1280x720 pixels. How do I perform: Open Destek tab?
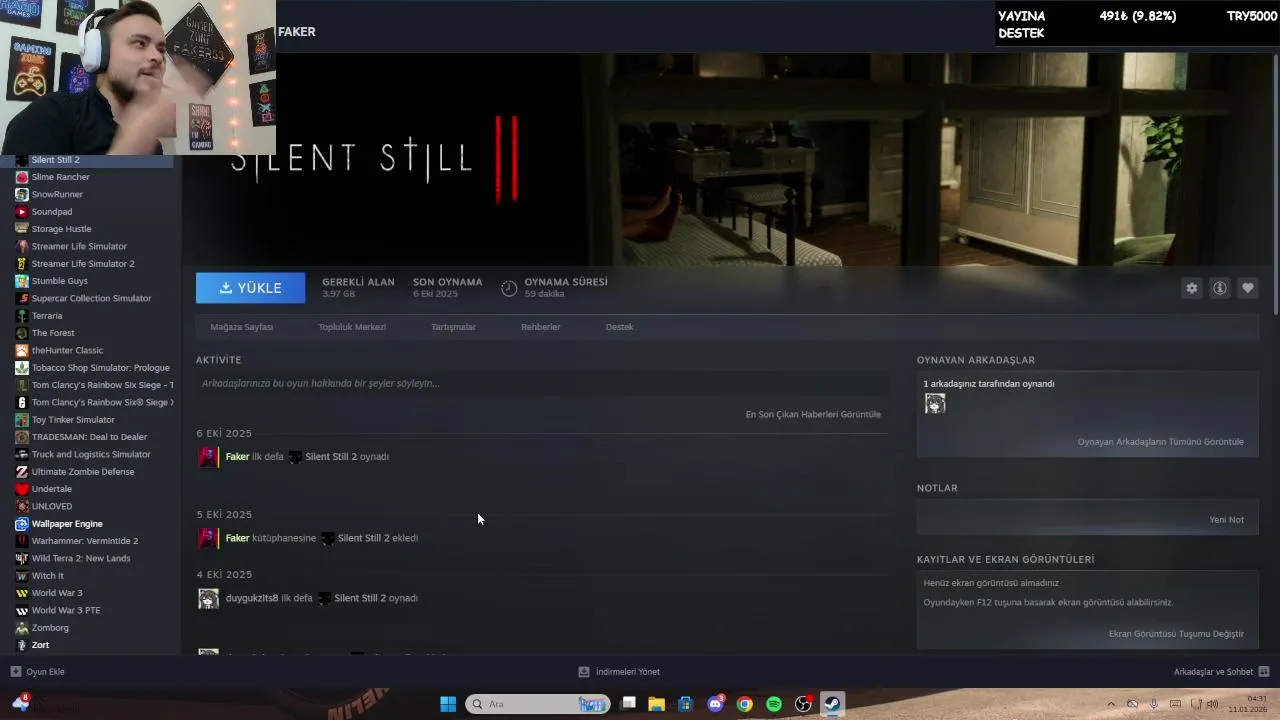[619, 327]
